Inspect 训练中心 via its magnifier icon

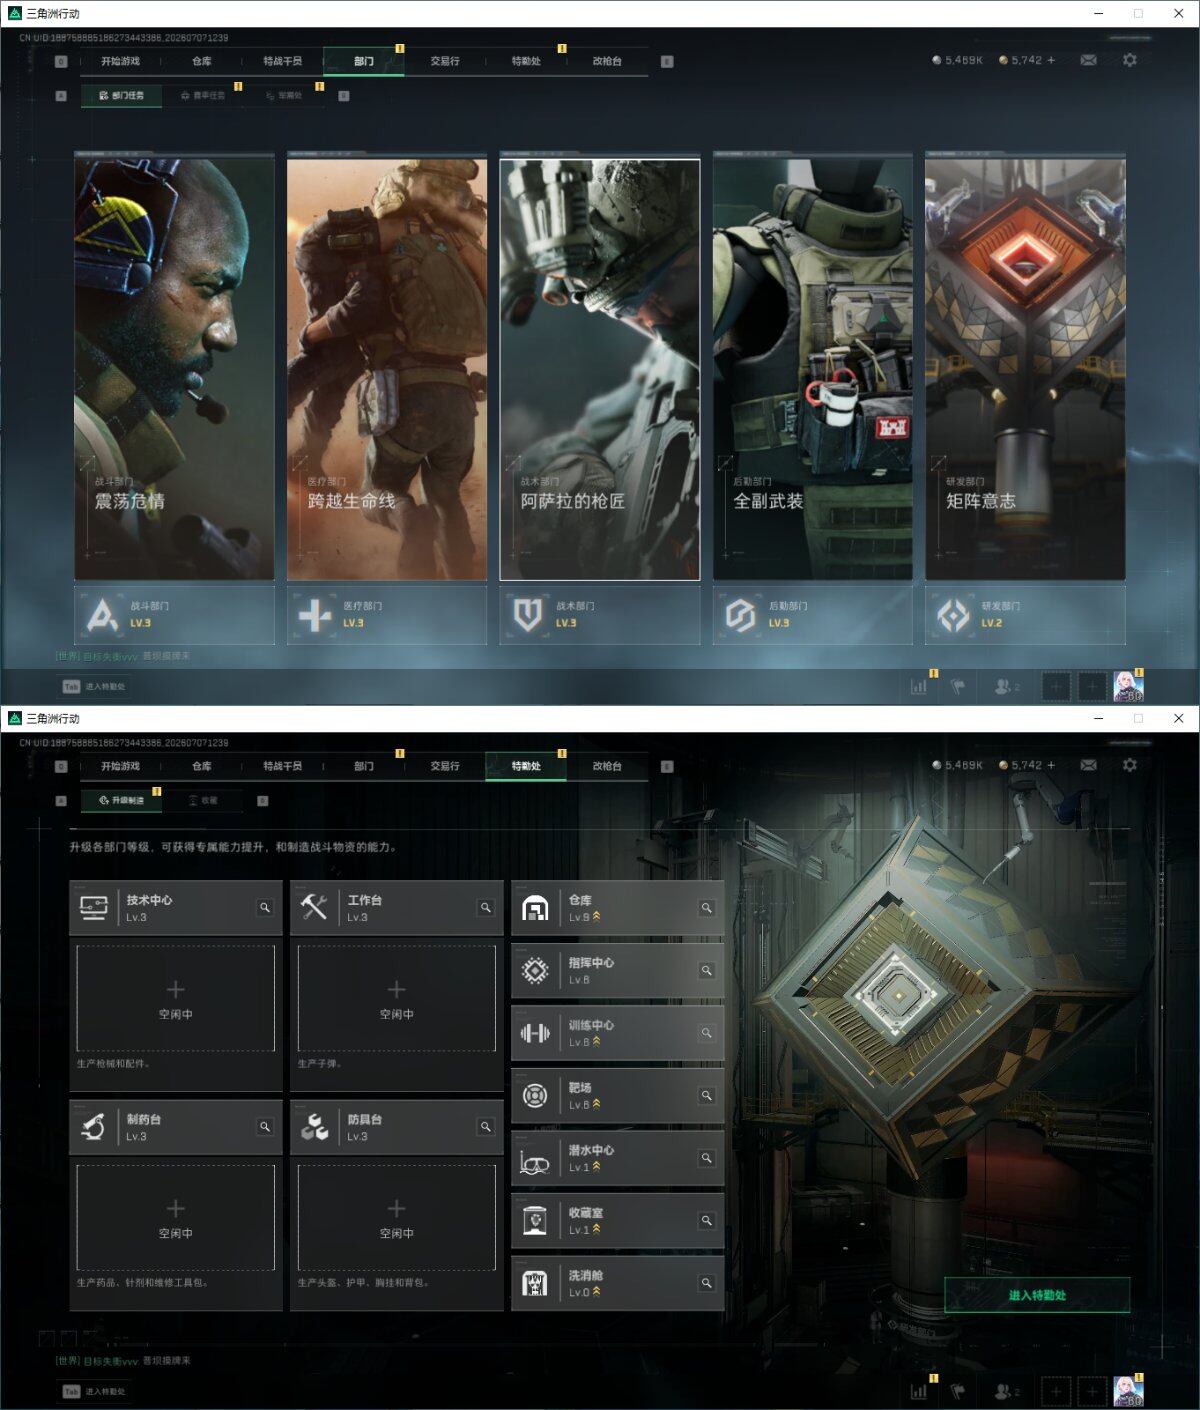click(x=707, y=1033)
